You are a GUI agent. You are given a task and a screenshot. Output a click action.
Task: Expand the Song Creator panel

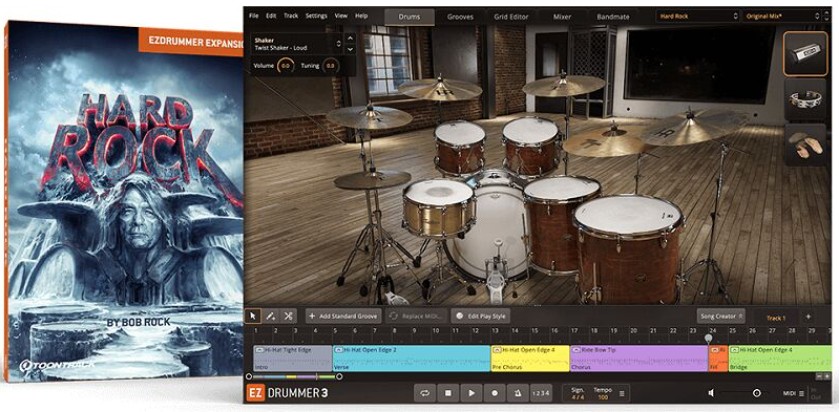(721, 316)
